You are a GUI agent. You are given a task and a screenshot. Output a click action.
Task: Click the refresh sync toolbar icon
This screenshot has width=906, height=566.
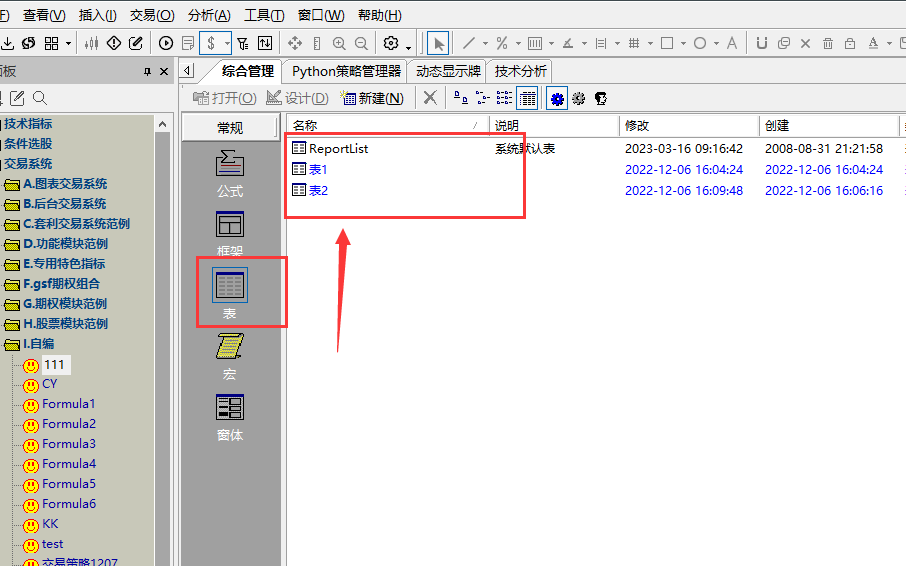point(28,43)
